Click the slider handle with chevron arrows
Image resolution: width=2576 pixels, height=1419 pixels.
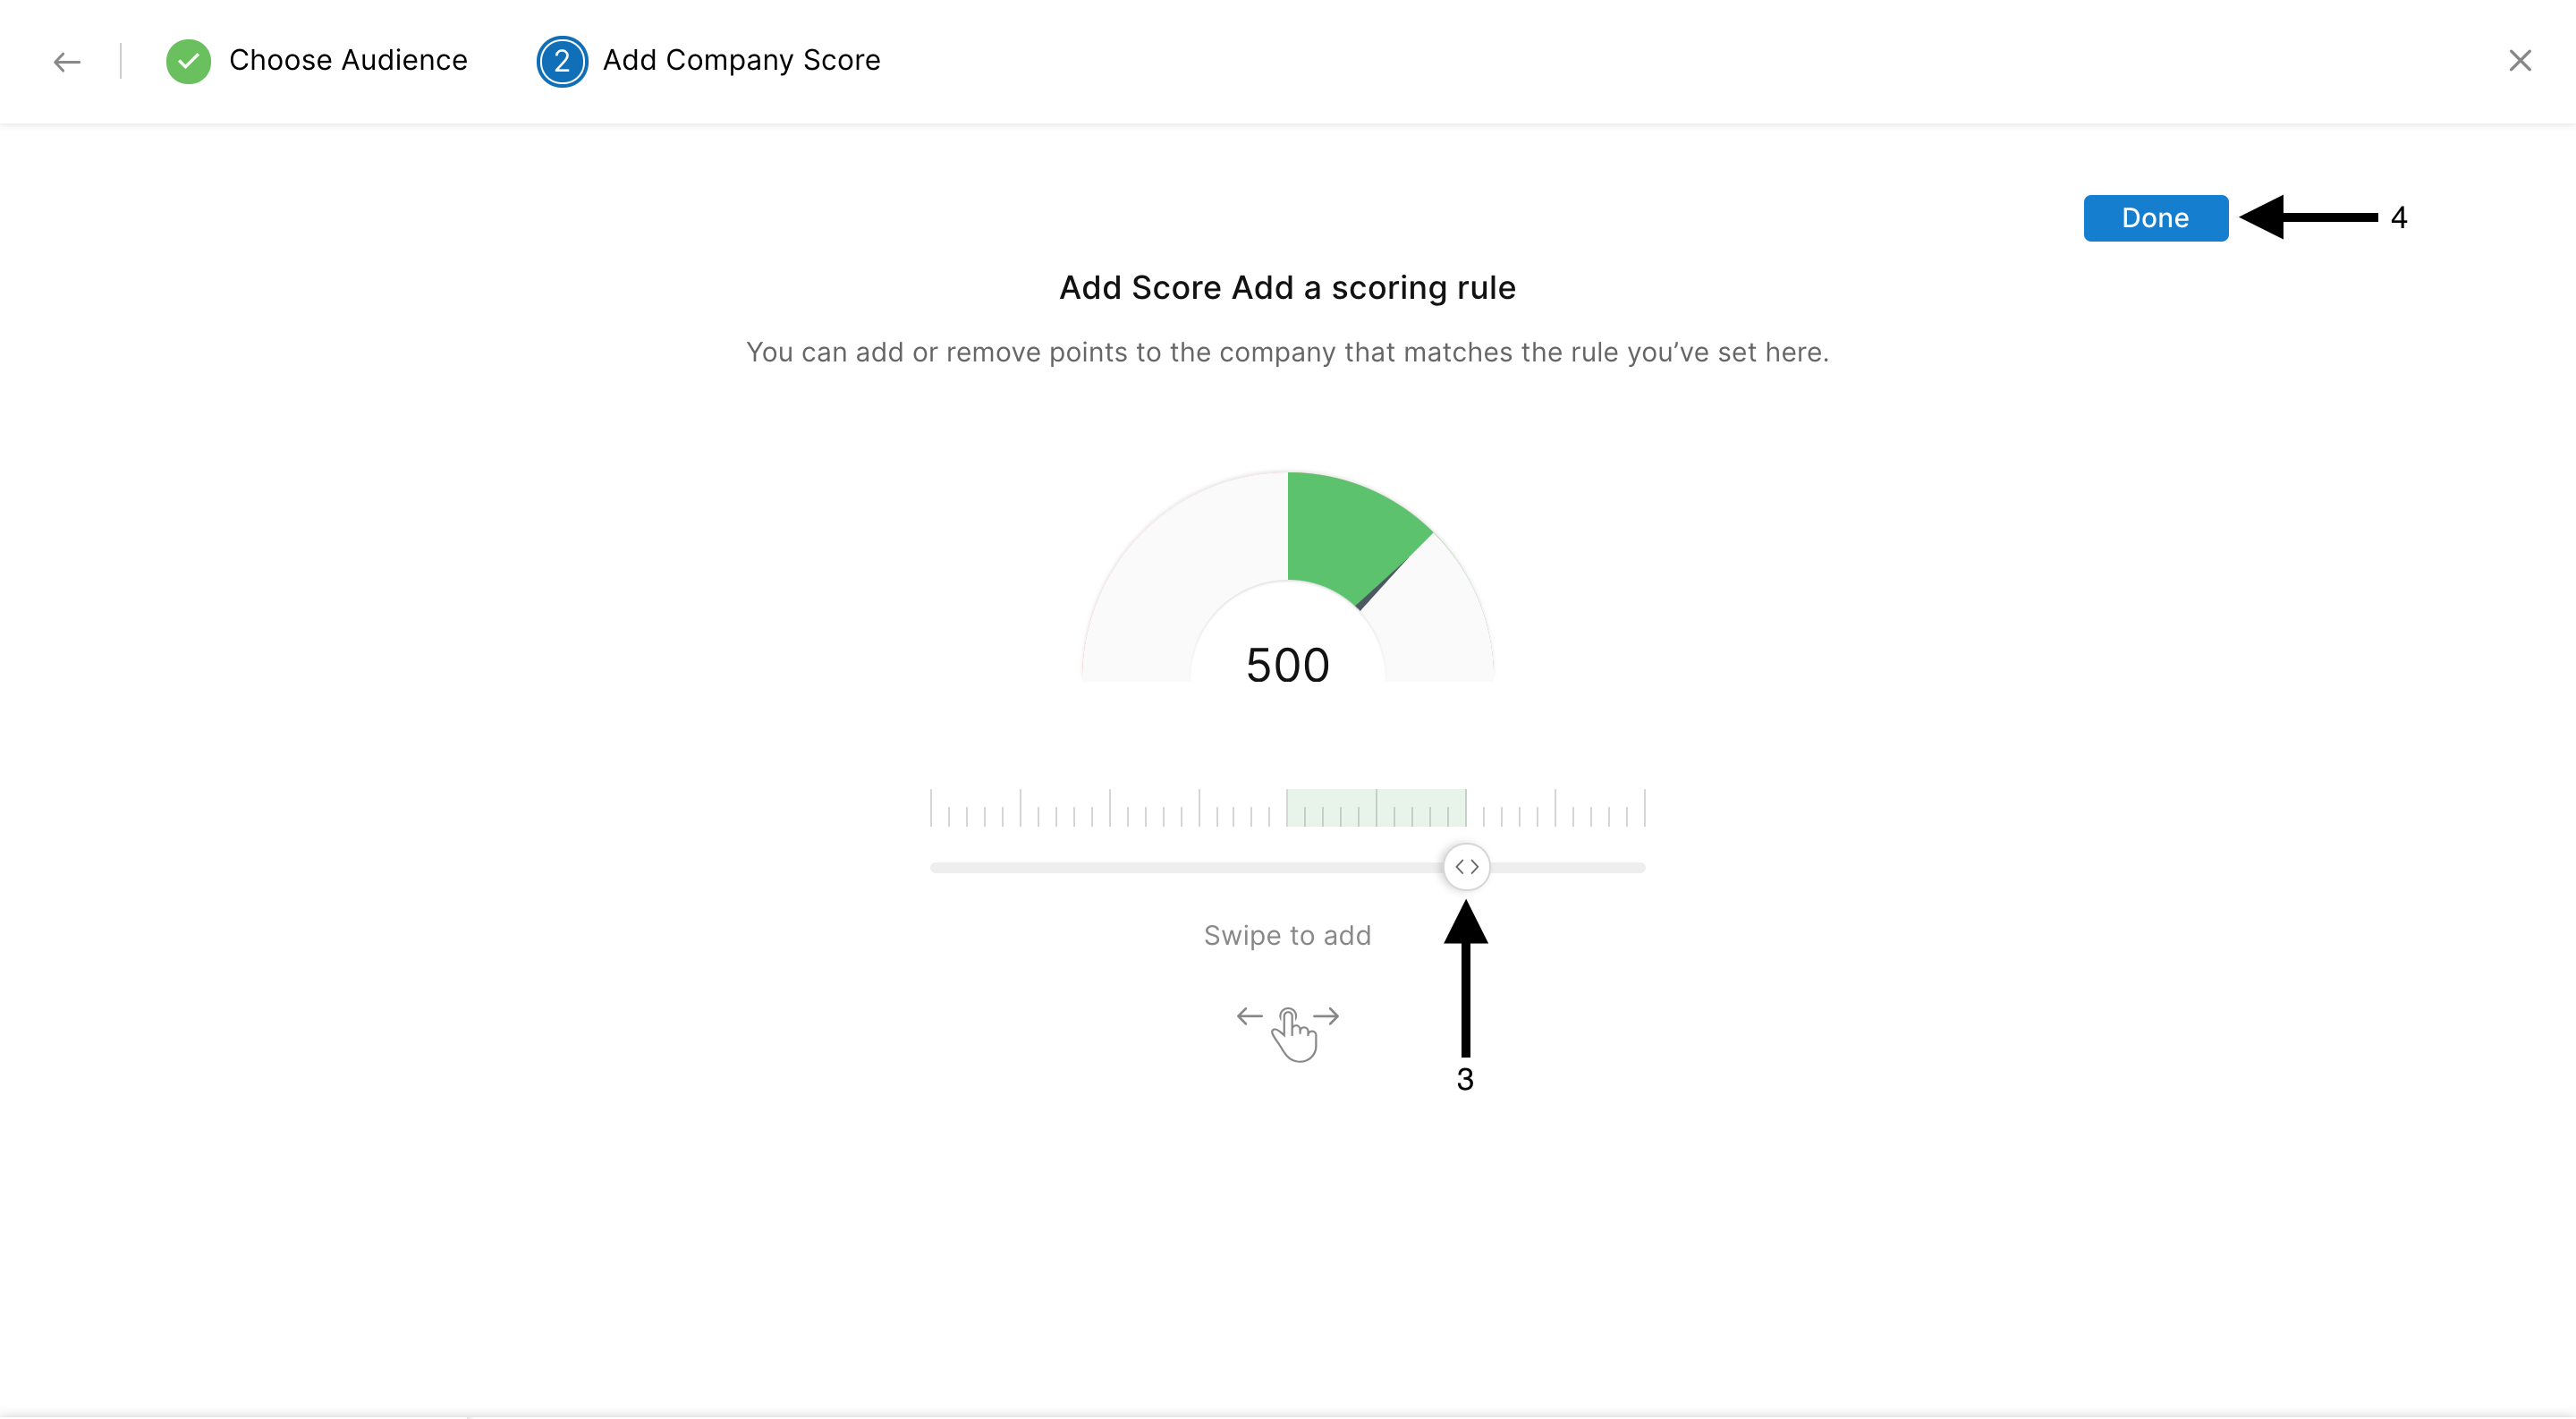point(1466,867)
